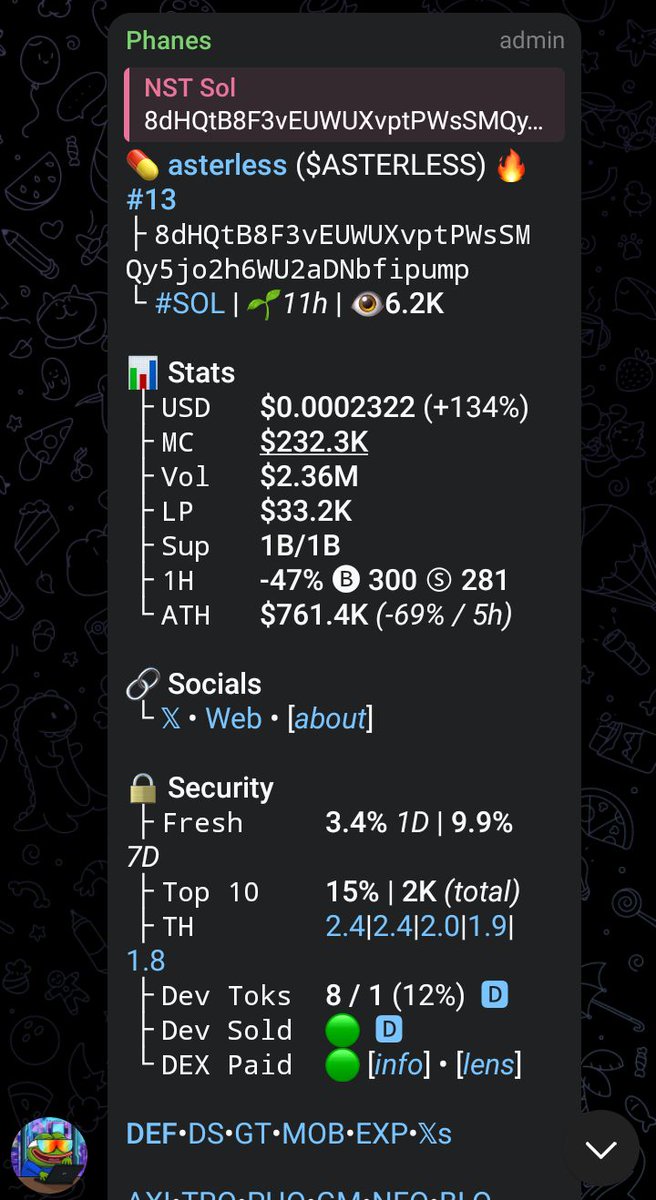Open the asterless token name link
656x1200 pixels.
(x=227, y=165)
